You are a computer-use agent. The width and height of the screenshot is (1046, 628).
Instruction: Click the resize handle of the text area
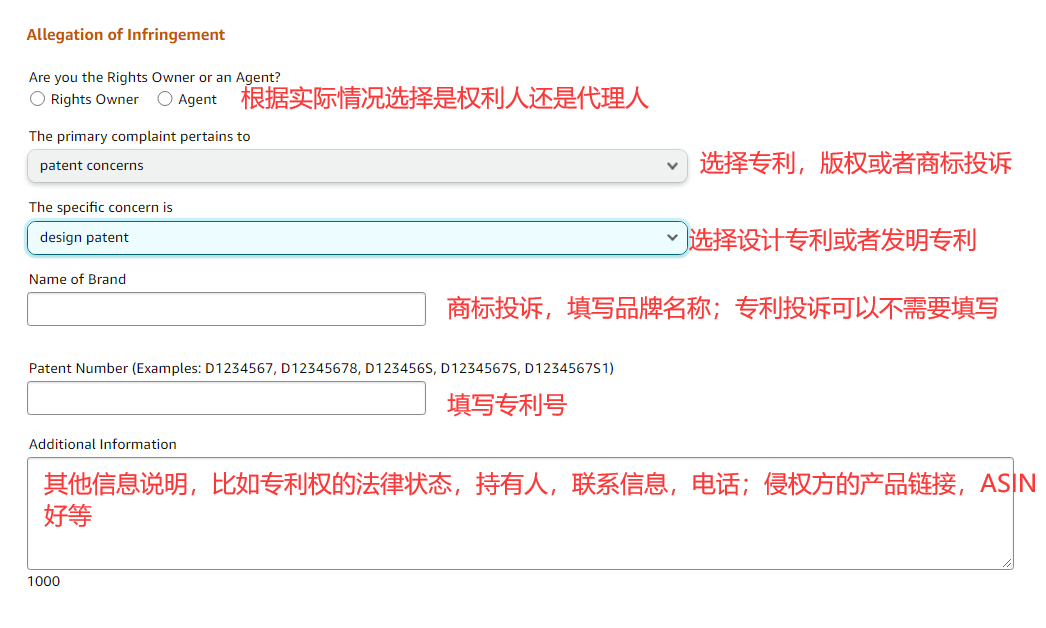1007,562
